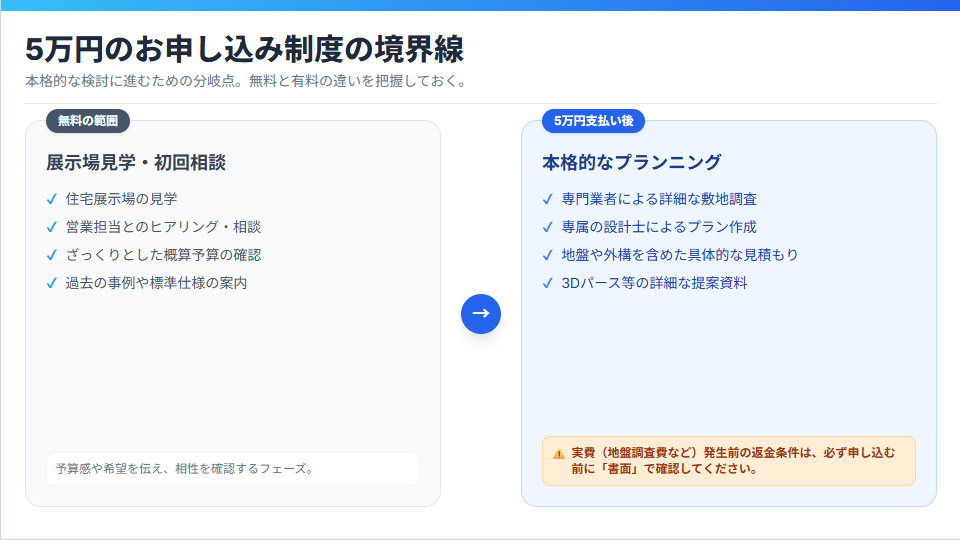
Task: Click checkmark beside 営業担当とのヒアリング・相談
Action: coord(51,227)
